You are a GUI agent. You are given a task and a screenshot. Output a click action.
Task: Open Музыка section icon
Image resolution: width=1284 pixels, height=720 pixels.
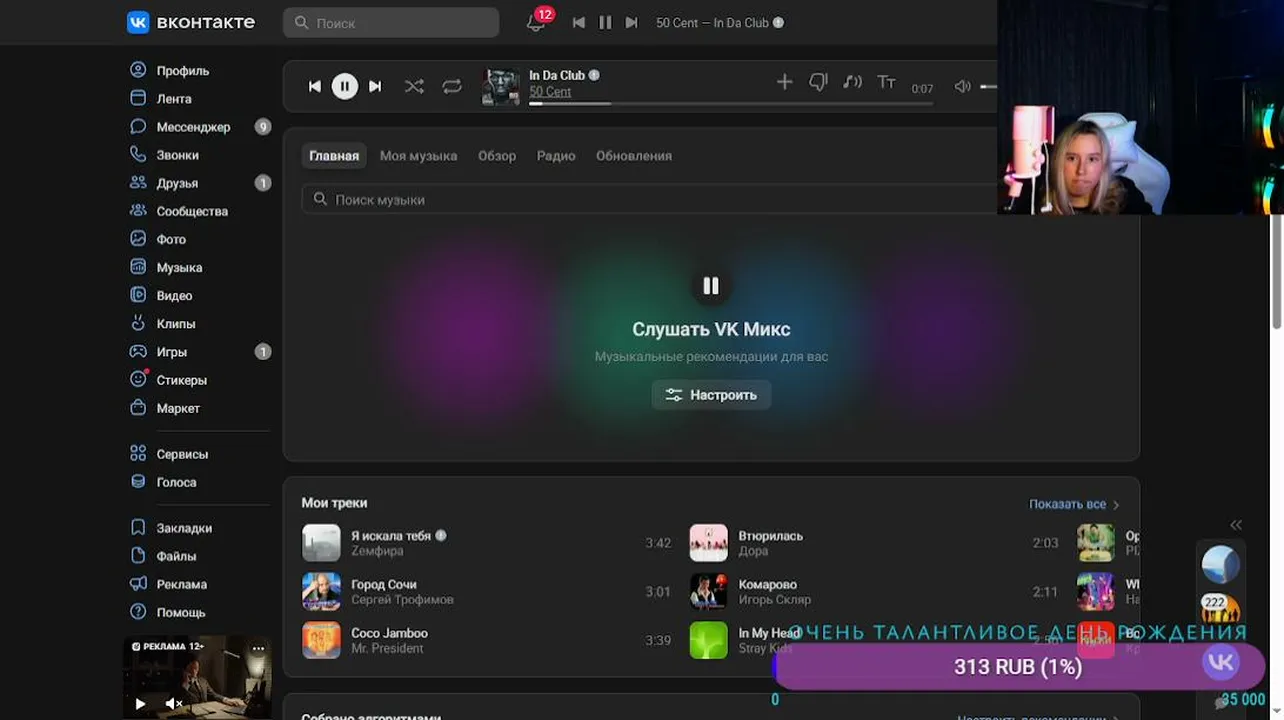coord(139,267)
